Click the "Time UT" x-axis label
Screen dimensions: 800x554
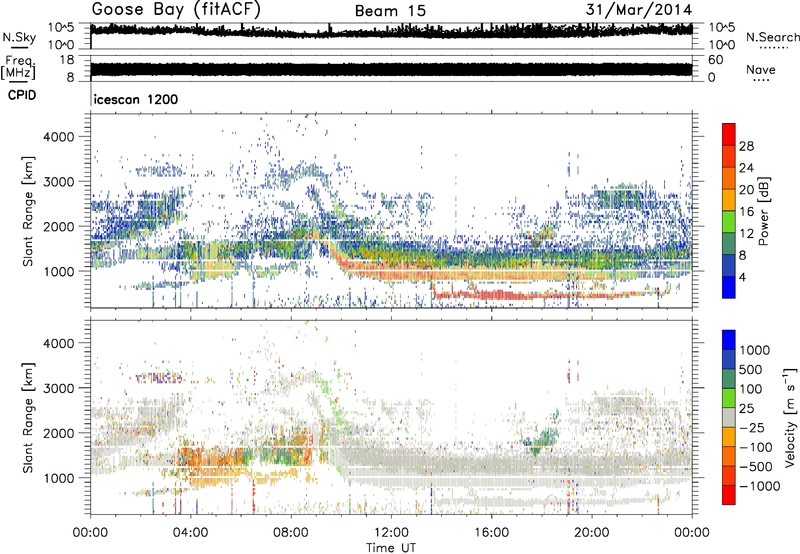pyautogui.click(x=391, y=547)
